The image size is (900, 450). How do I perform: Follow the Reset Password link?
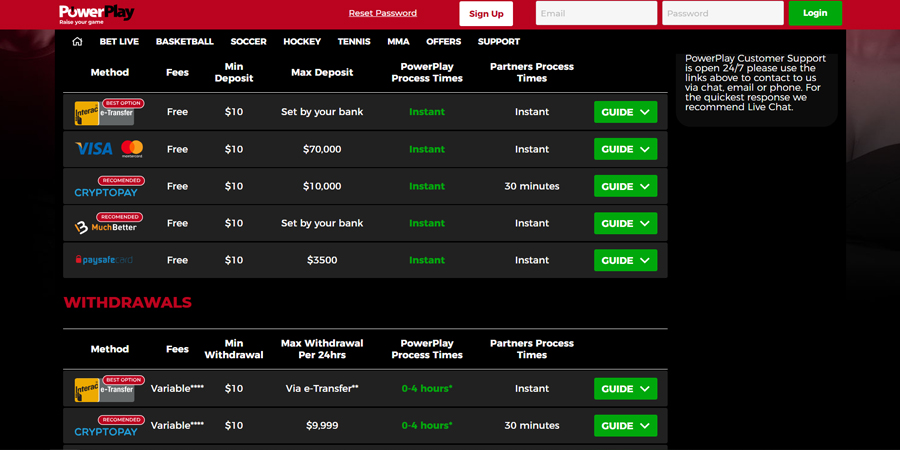tap(382, 13)
